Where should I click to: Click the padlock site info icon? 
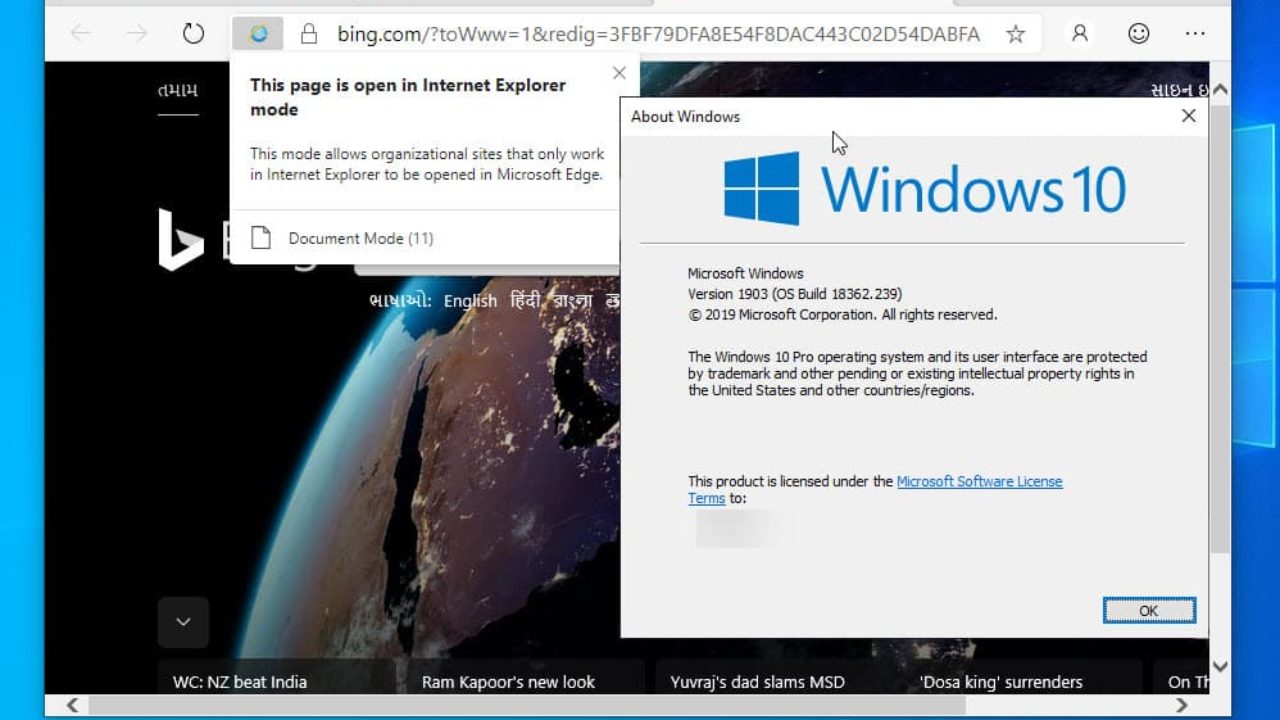tap(309, 34)
